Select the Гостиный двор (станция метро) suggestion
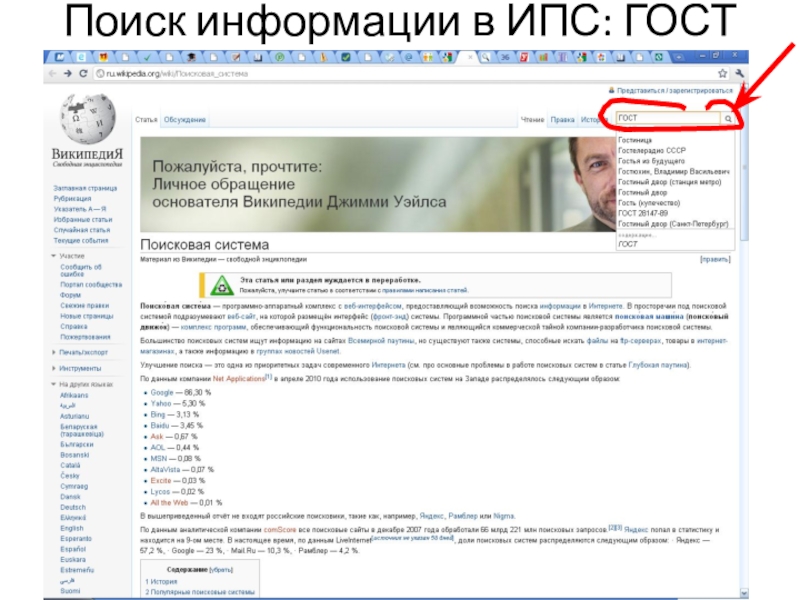This screenshot has width=800, height=600. tap(669, 182)
